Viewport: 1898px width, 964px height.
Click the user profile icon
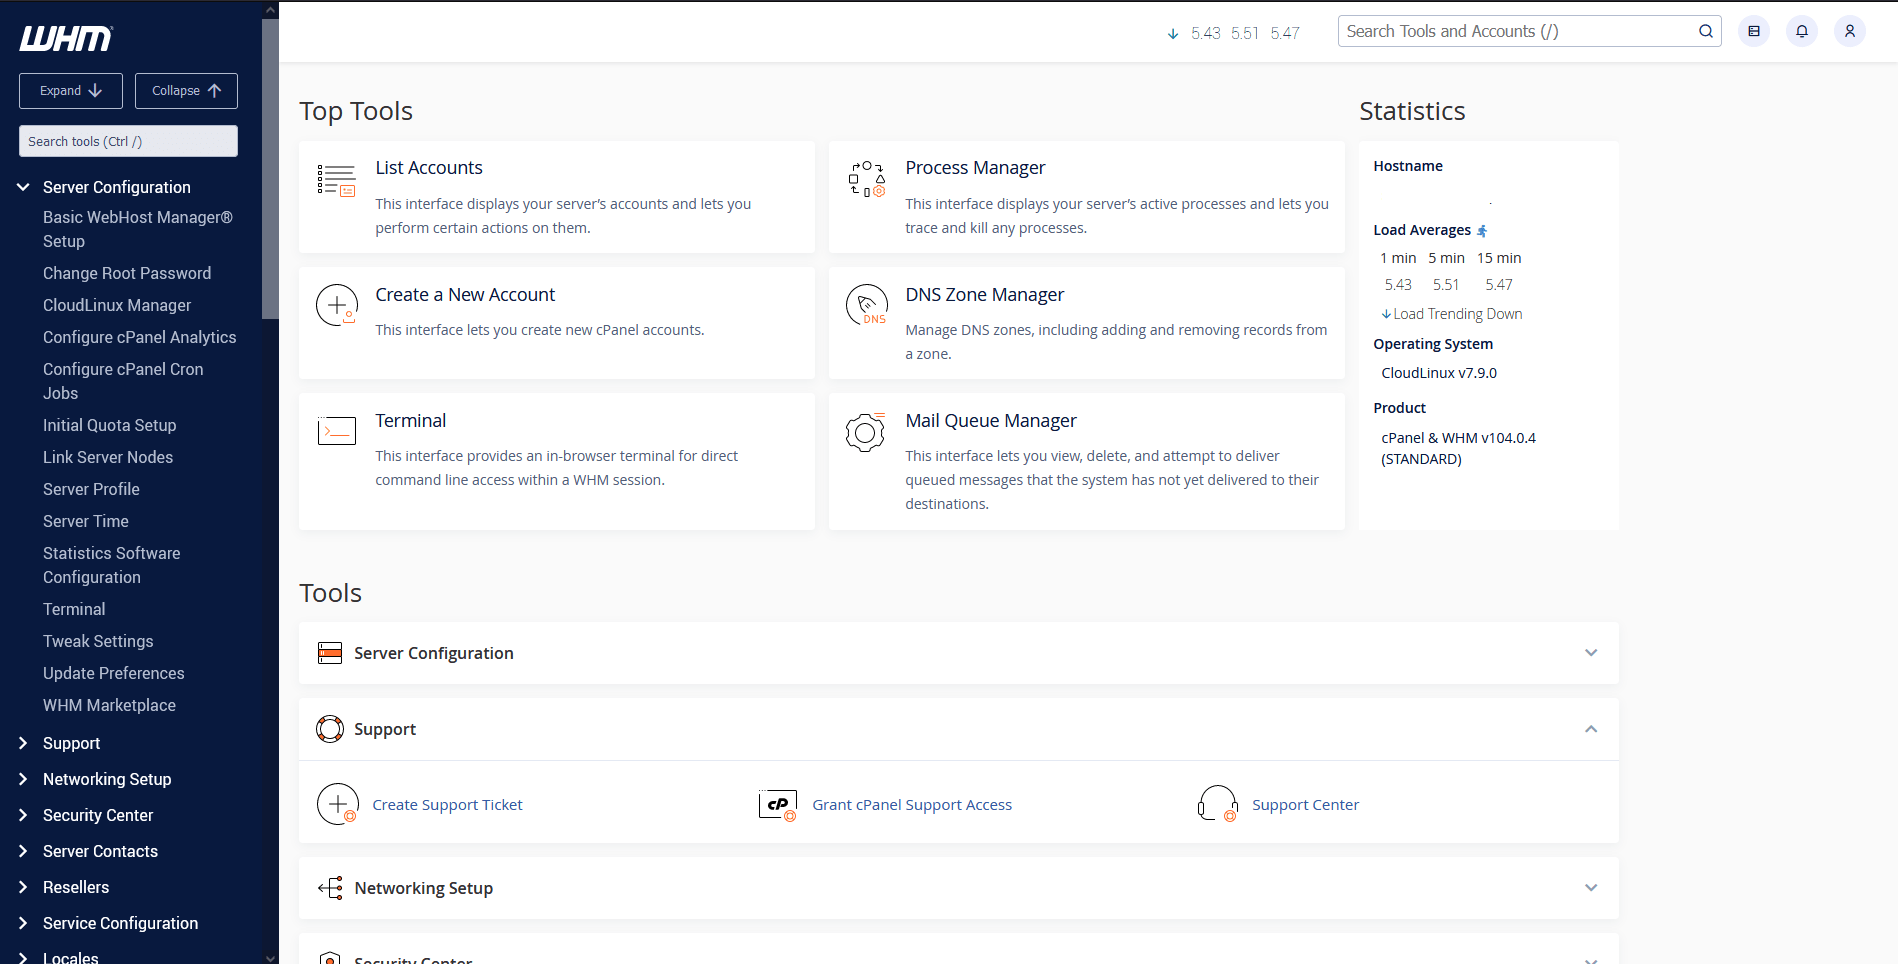(x=1849, y=31)
